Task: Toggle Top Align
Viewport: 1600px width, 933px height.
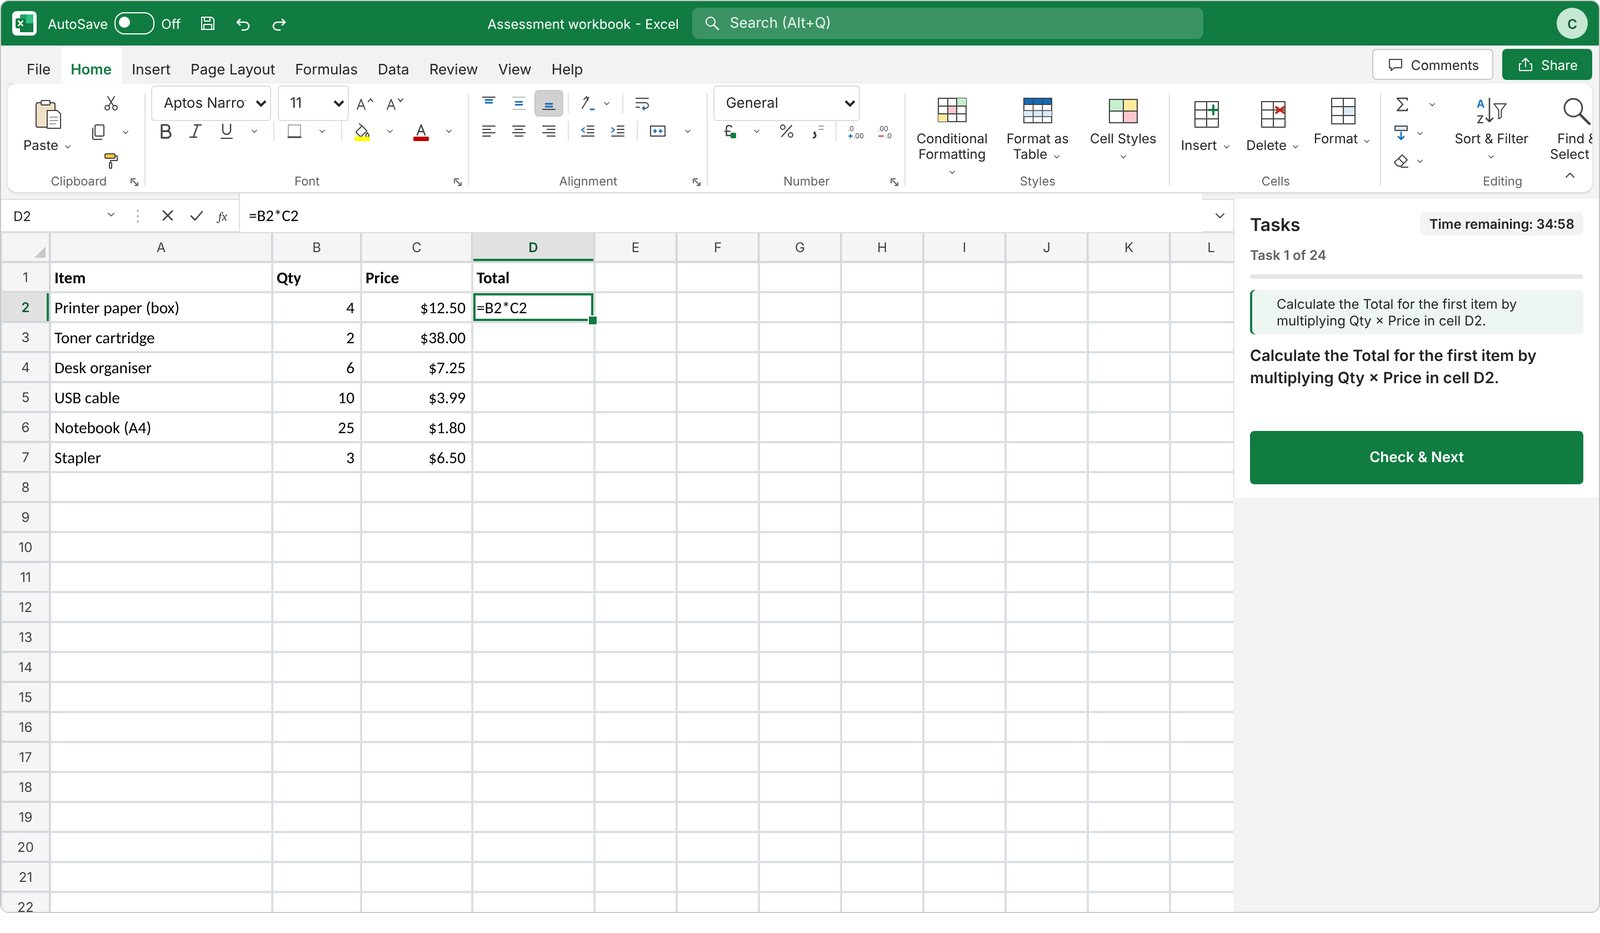Action: (489, 103)
